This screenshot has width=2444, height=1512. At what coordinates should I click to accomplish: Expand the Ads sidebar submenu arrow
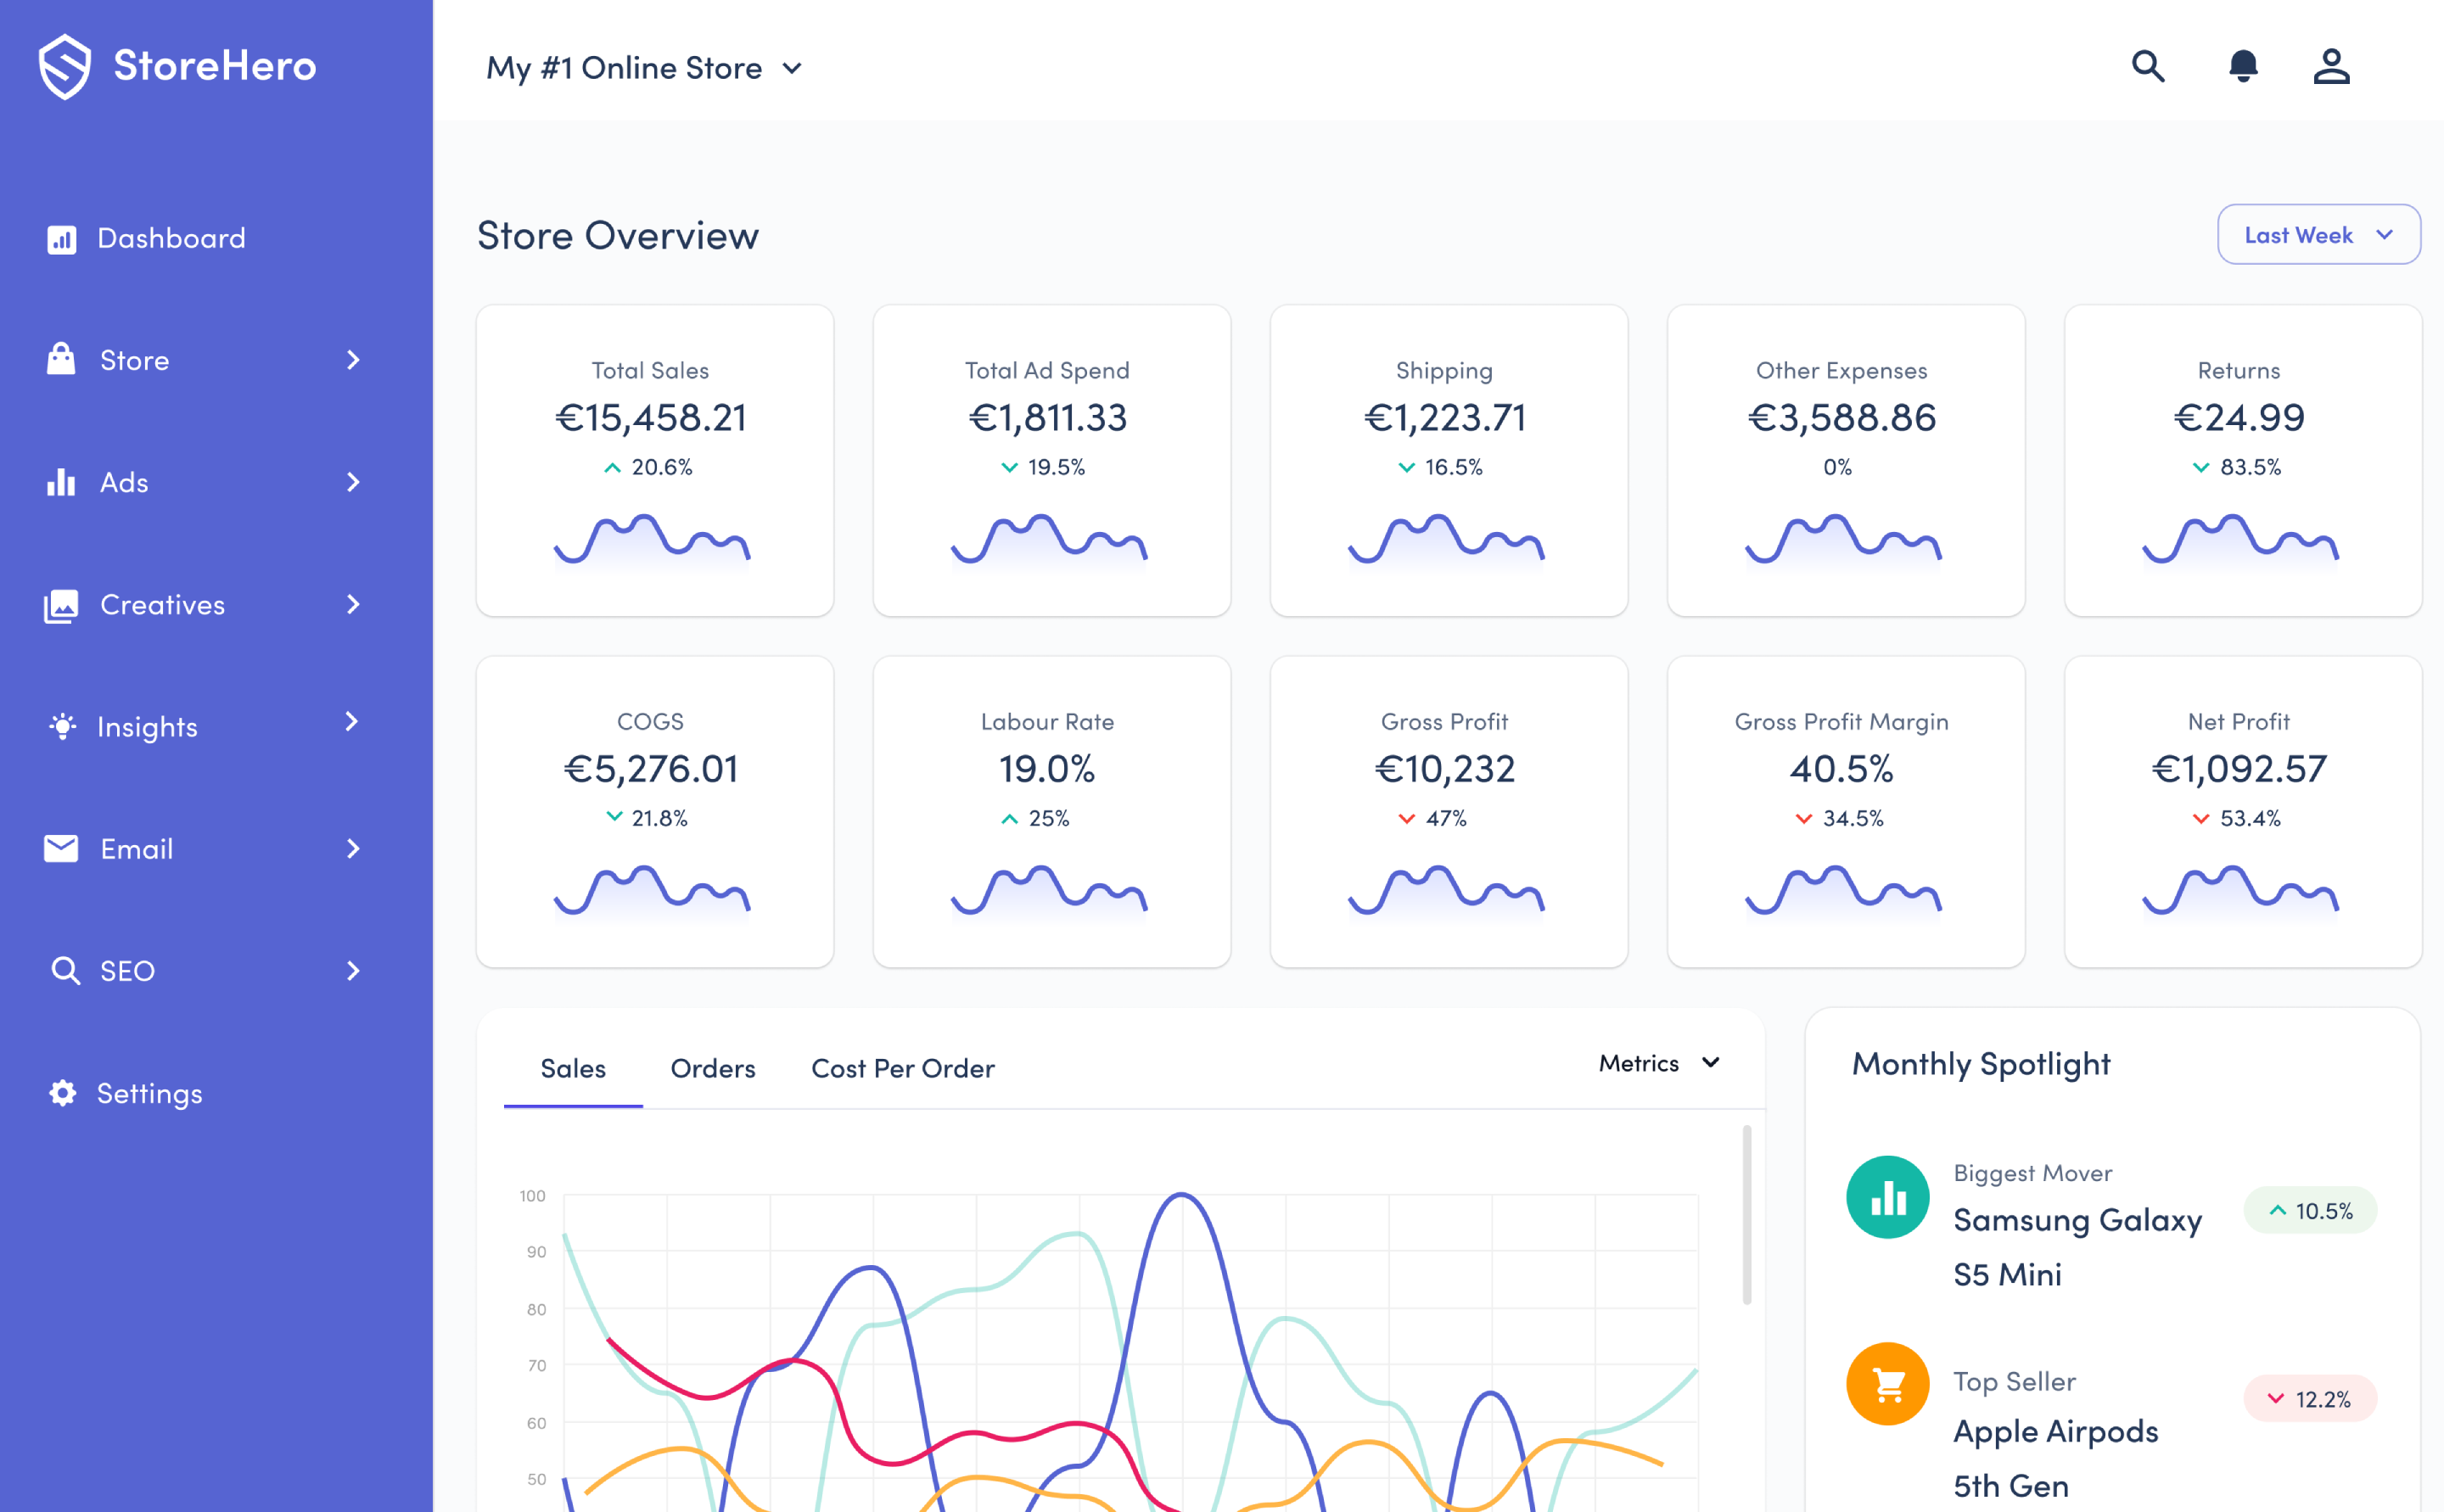click(352, 482)
